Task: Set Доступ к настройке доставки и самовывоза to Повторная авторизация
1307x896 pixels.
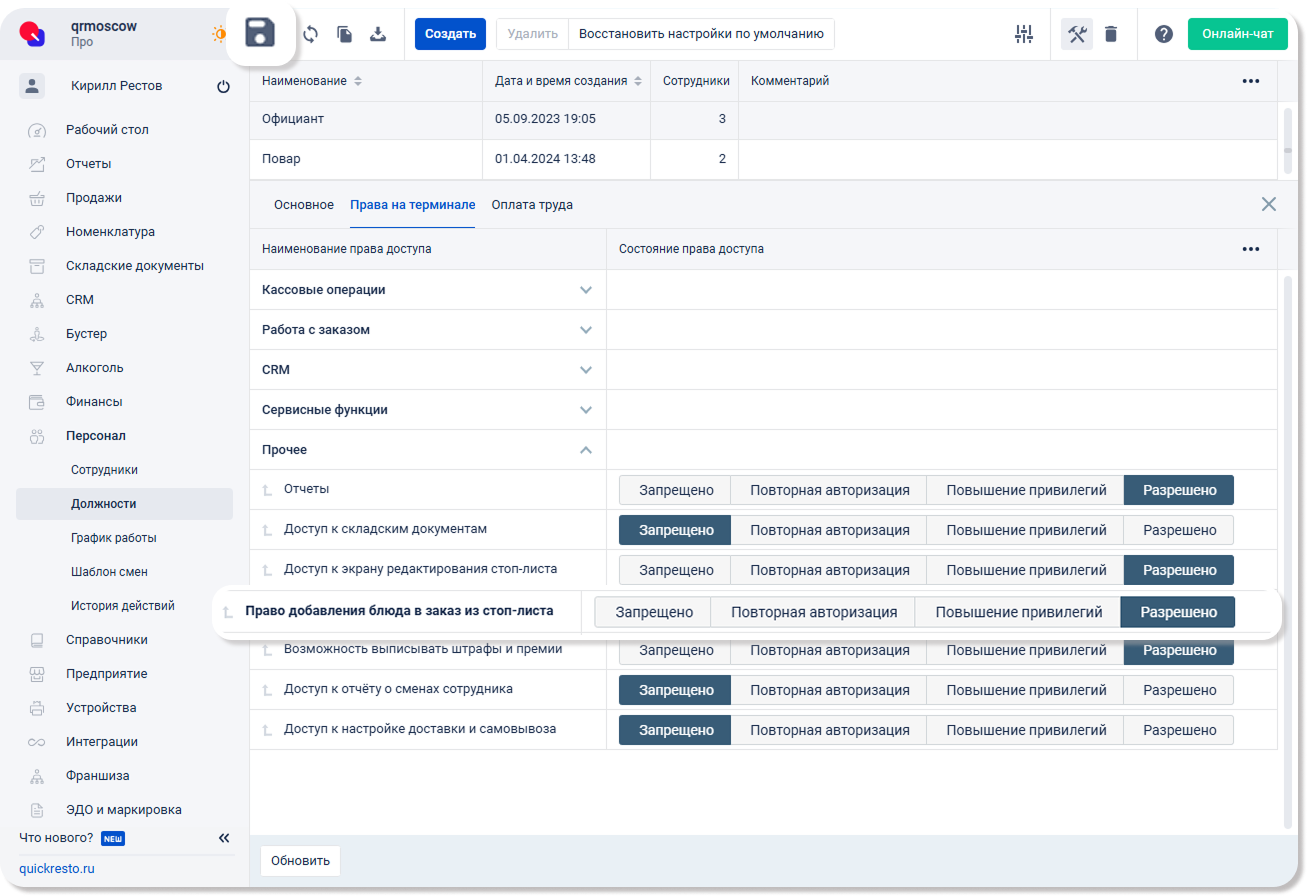Action: 830,730
